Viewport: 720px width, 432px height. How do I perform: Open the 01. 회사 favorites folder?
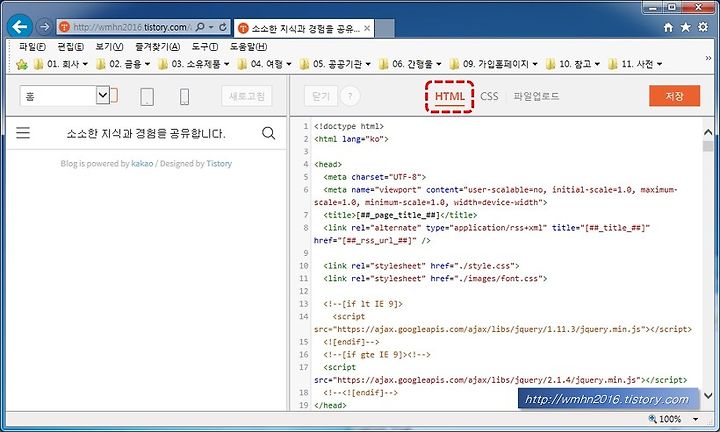[x=60, y=64]
